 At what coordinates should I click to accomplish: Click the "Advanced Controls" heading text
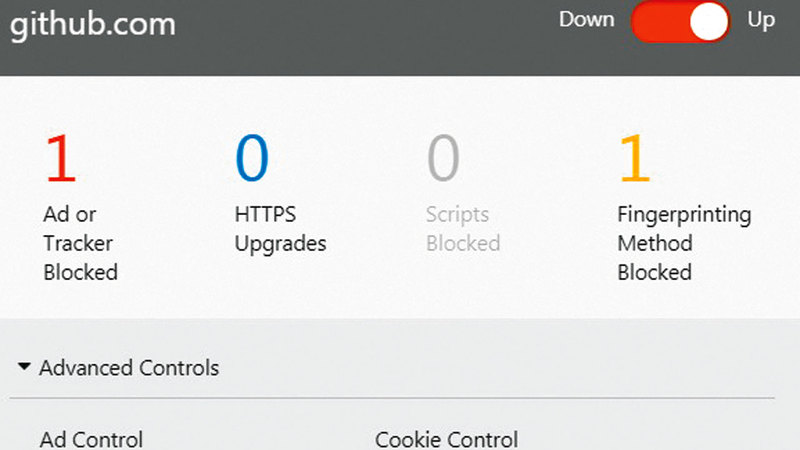[x=129, y=368]
